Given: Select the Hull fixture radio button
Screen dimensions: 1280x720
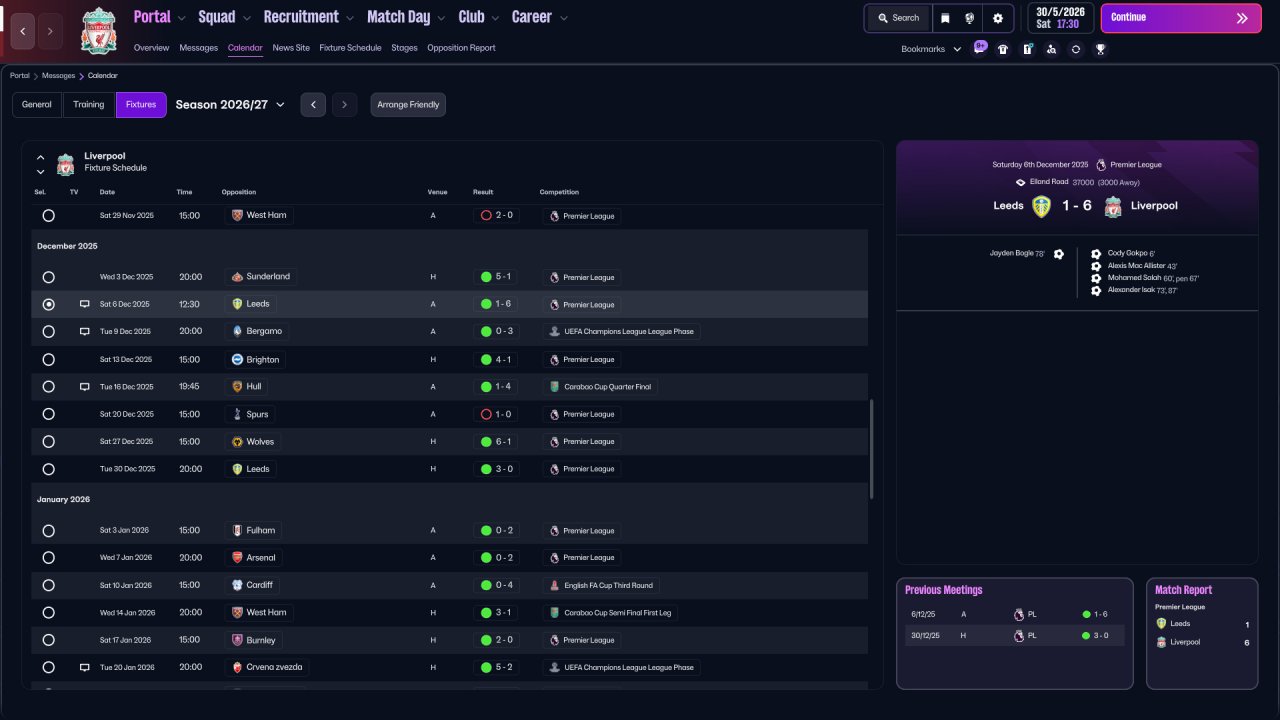Looking at the screenshot, I should (x=48, y=387).
